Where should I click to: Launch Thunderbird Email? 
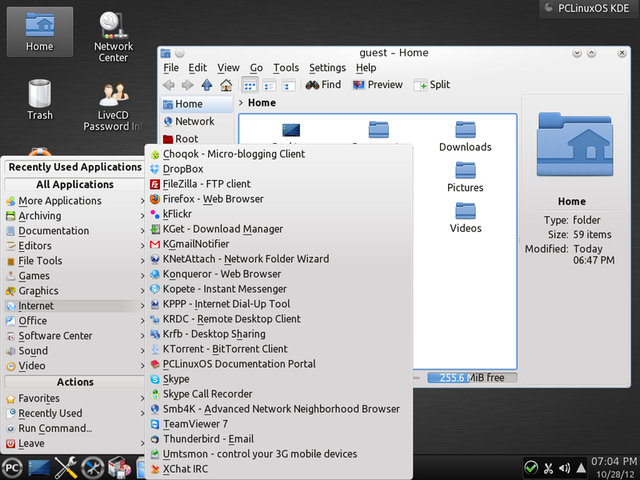[x=278, y=439]
